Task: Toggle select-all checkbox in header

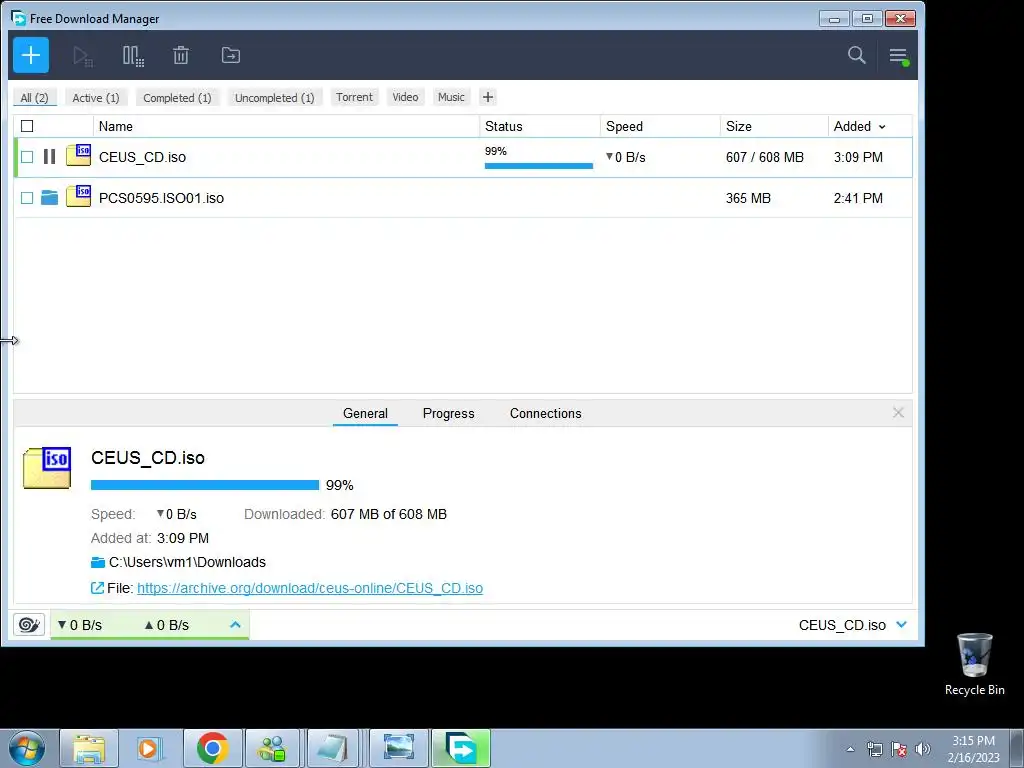Action: 27,126
